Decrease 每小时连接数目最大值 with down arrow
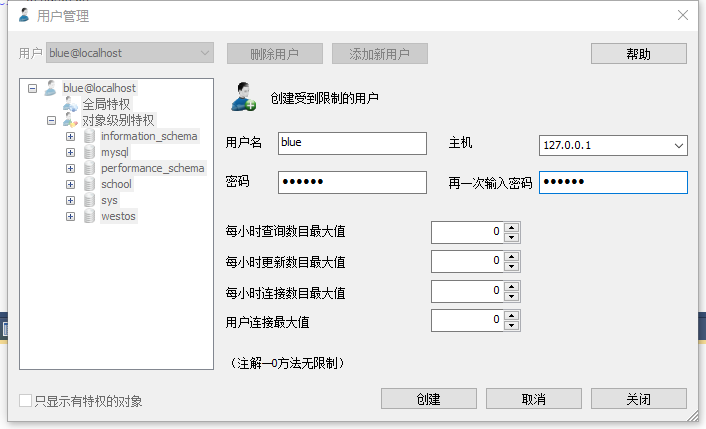This screenshot has height=429, width=706. (x=511, y=296)
